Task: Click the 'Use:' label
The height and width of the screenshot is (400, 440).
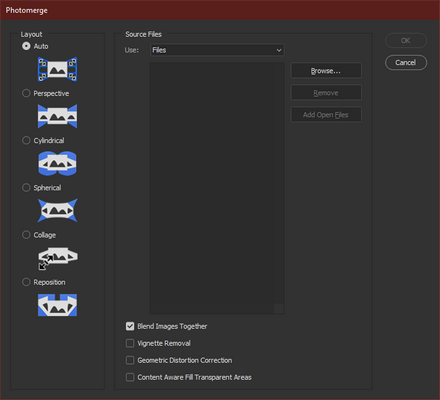Action: pyautogui.click(x=131, y=50)
